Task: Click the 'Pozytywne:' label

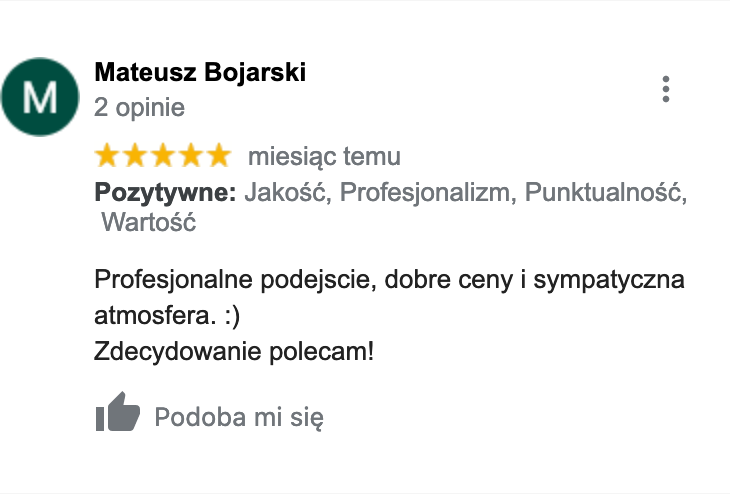Action: (x=165, y=192)
